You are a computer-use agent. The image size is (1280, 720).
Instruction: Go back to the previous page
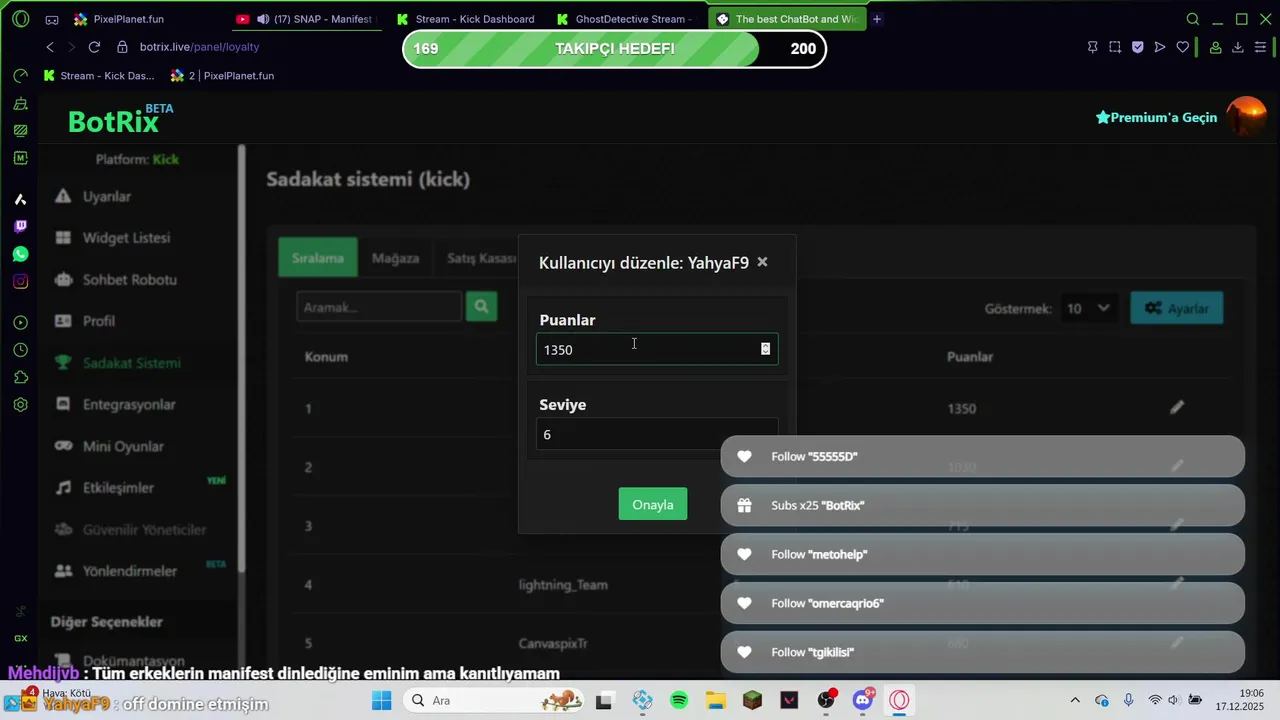[50, 47]
